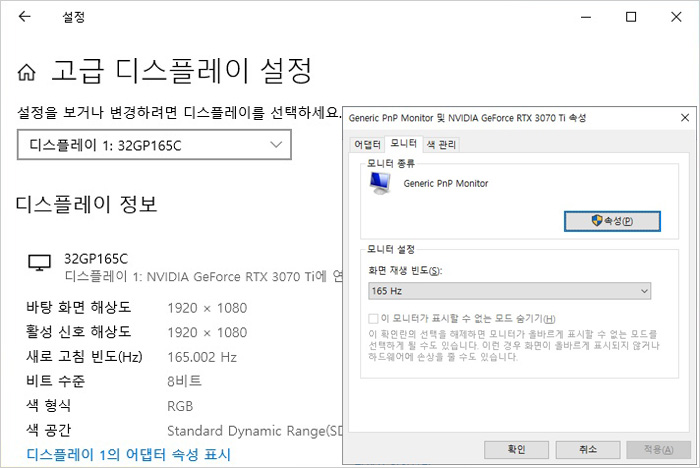The image size is (700, 468).
Task: Open the 디스플레이 1의 어댑터 속성 표시 link
Action: (128, 455)
